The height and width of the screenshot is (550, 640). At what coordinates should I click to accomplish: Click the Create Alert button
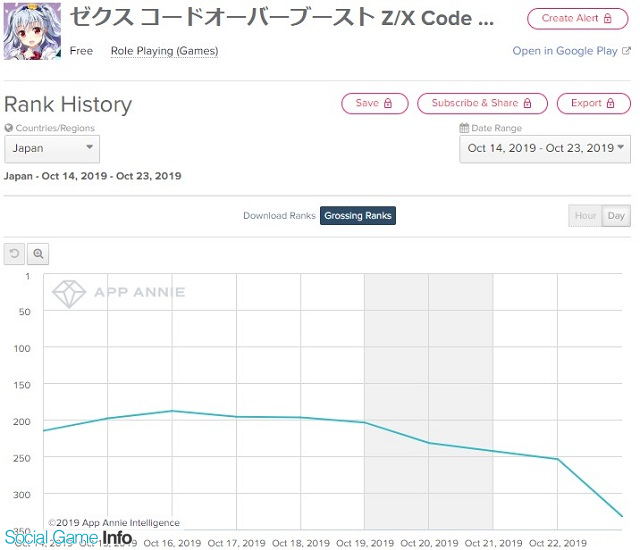coord(578,19)
